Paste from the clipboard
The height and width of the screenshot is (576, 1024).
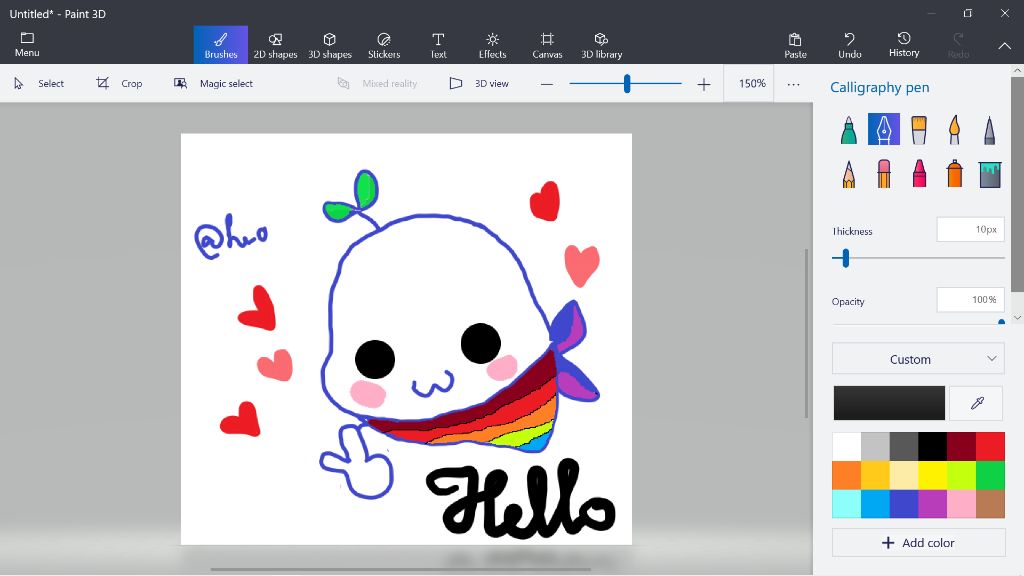tap(795, 45)
